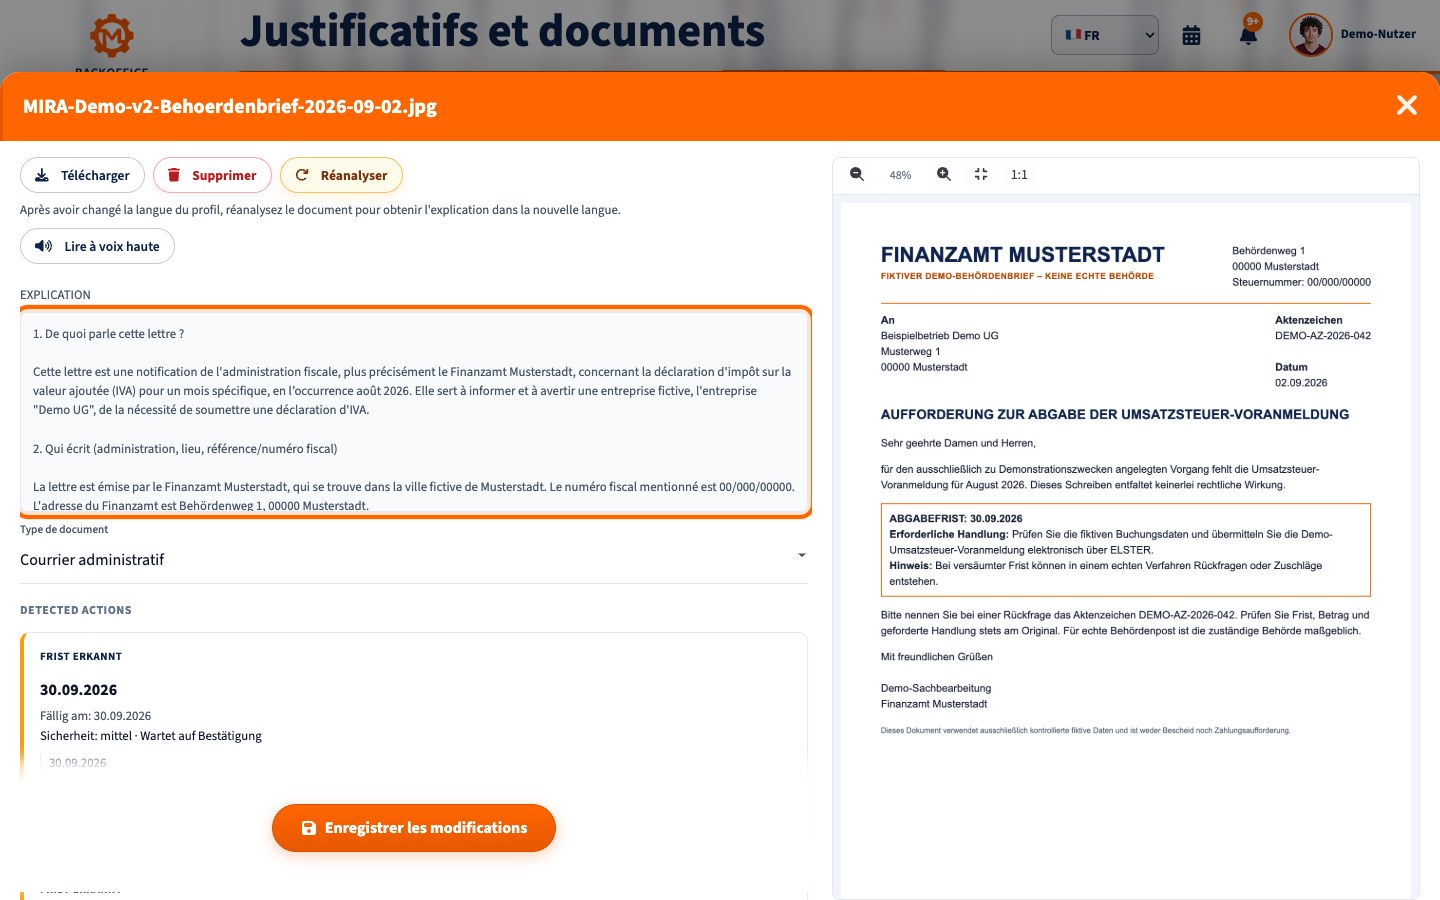Click the Justificatifs et documents page title

tap(502, 31)
